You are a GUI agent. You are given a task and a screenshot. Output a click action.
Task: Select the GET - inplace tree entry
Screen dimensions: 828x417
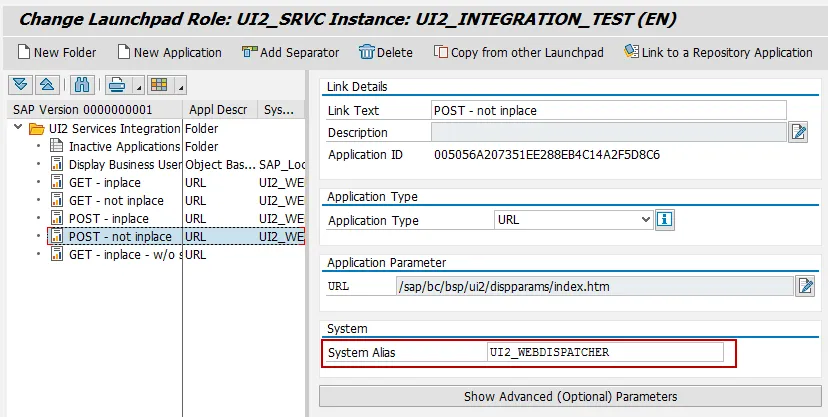coord(105,183)
